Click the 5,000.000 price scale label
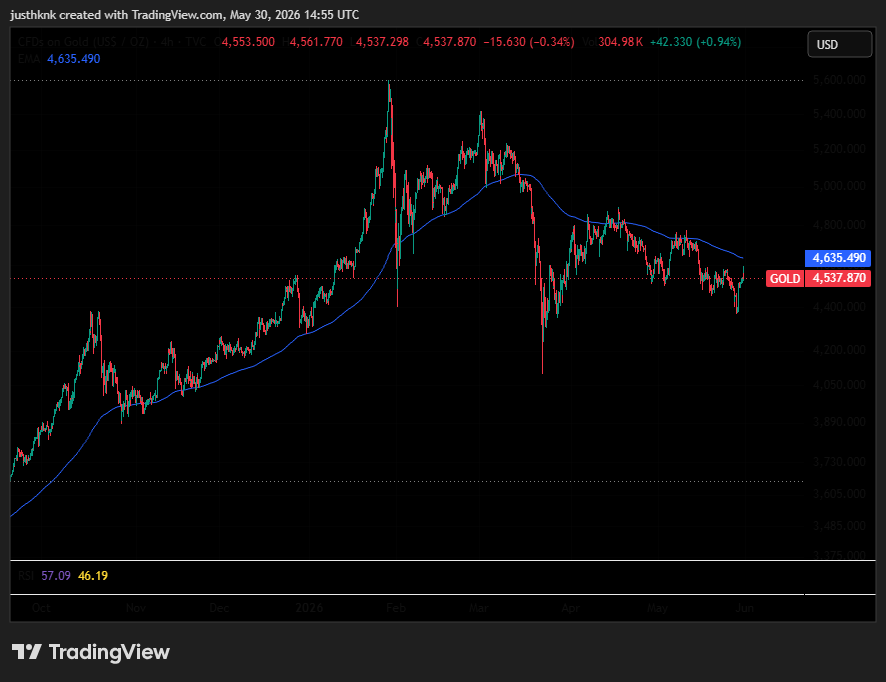The height and width of the screenshot is (682, 886). [839, 186]
